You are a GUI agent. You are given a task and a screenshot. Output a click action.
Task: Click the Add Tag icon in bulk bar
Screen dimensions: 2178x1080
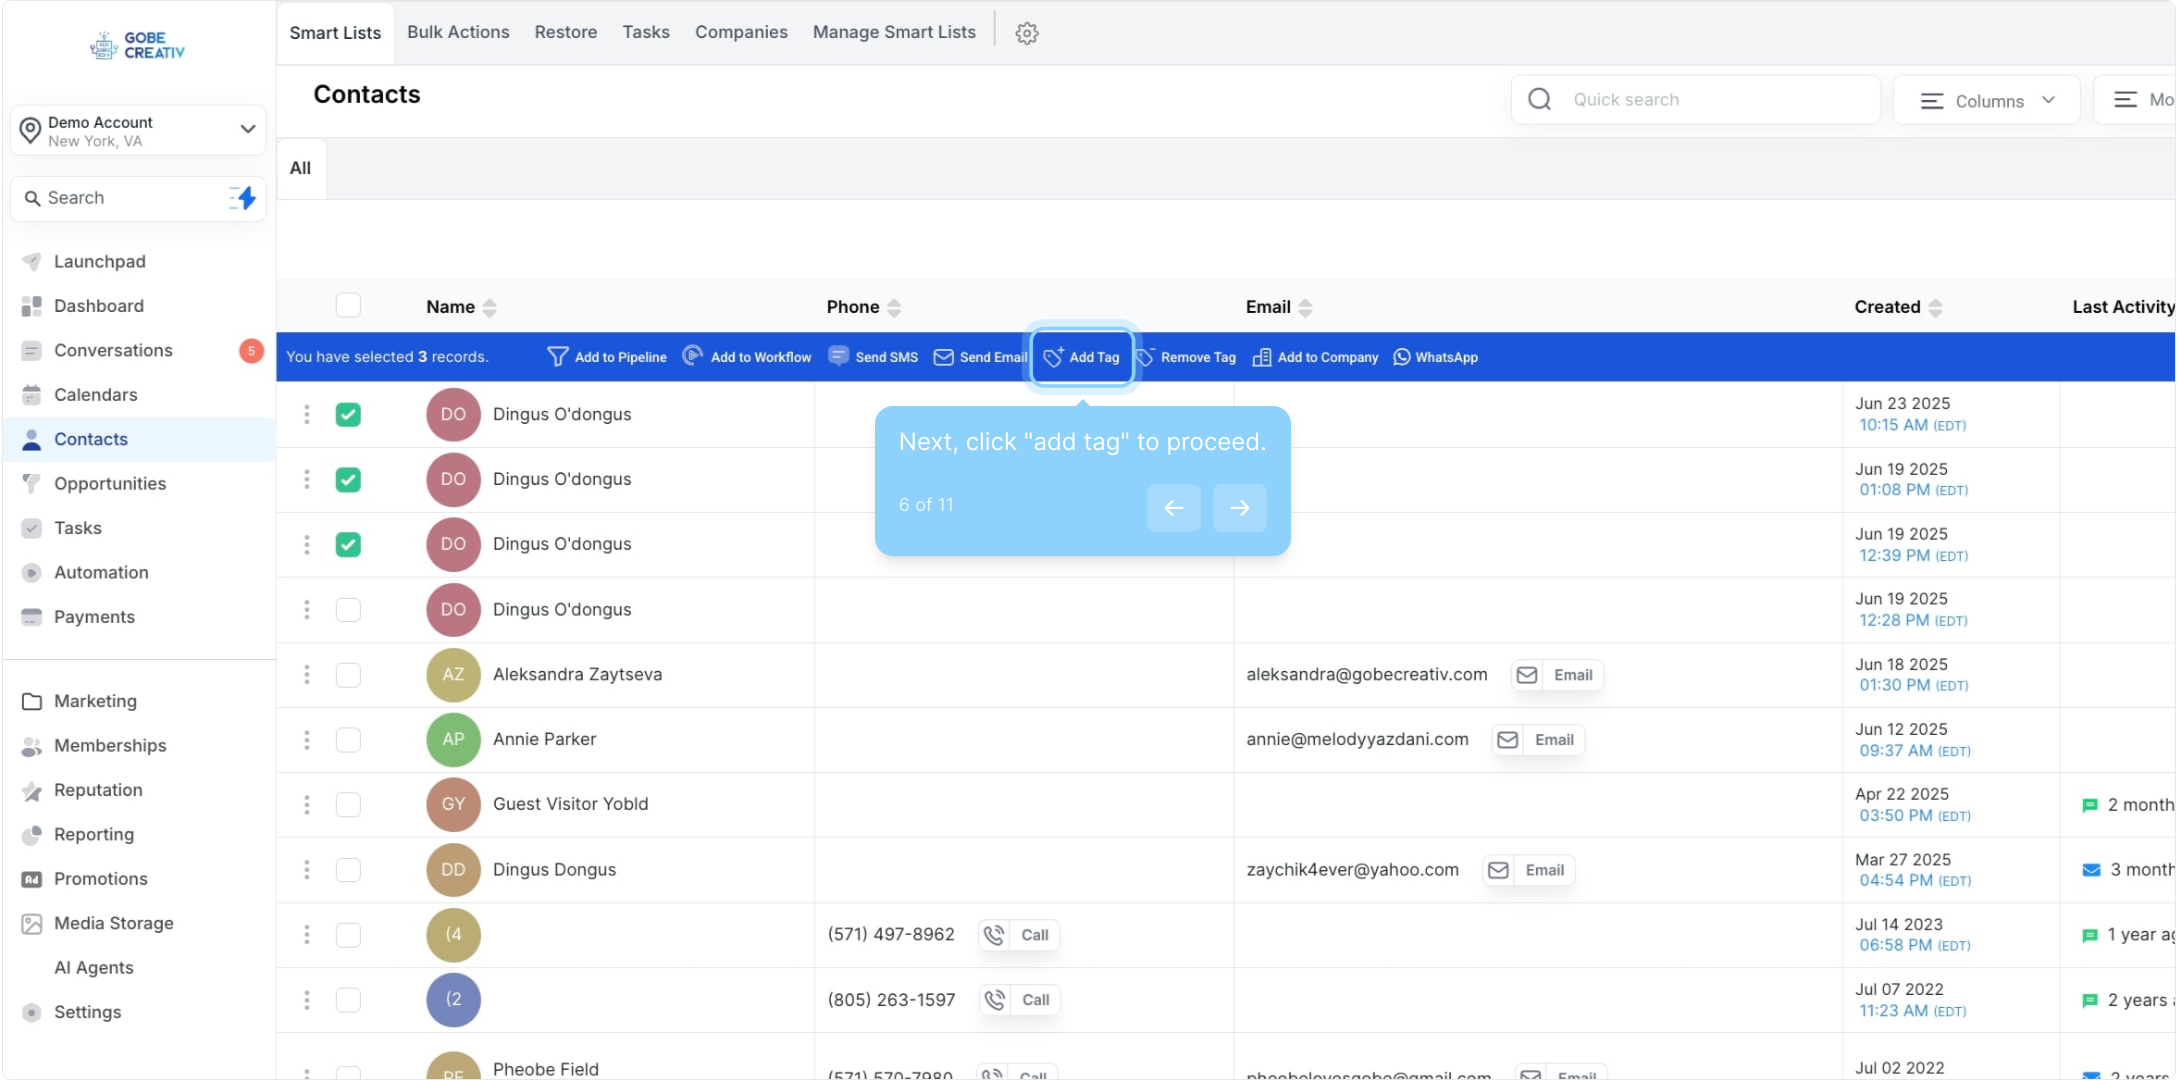coord(1054,357)
